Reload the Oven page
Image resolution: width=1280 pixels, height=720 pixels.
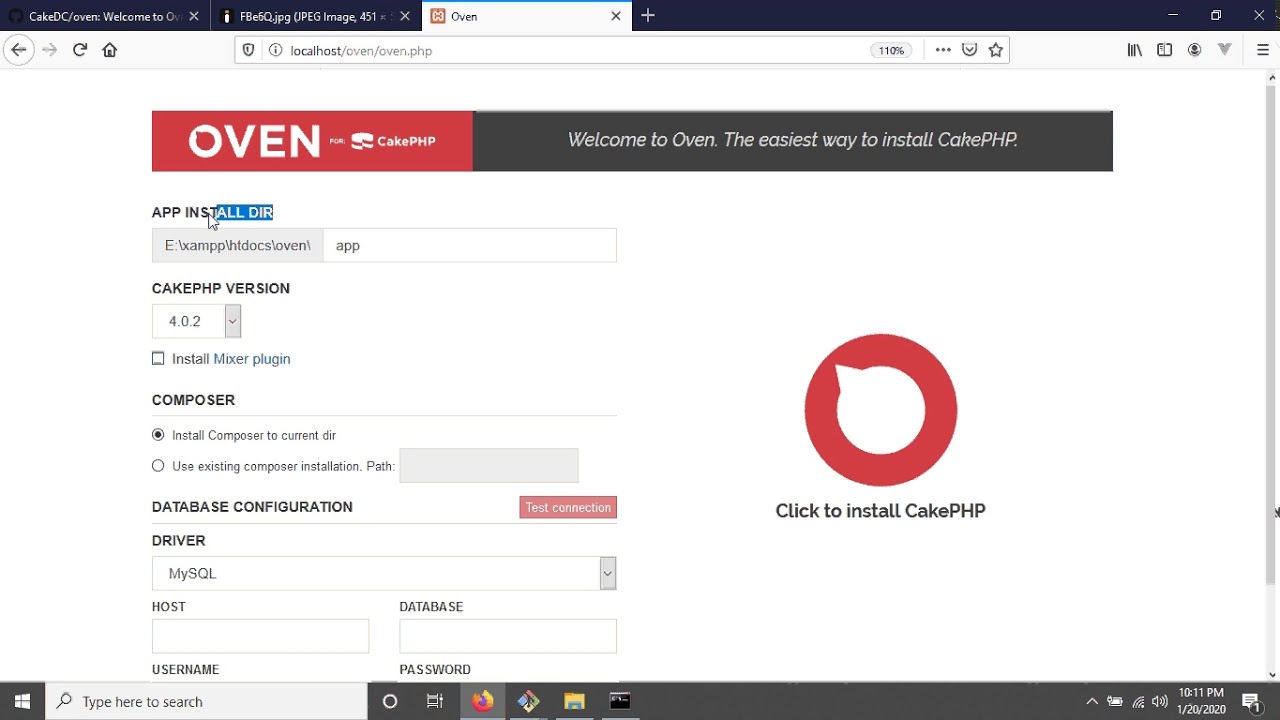80,50
